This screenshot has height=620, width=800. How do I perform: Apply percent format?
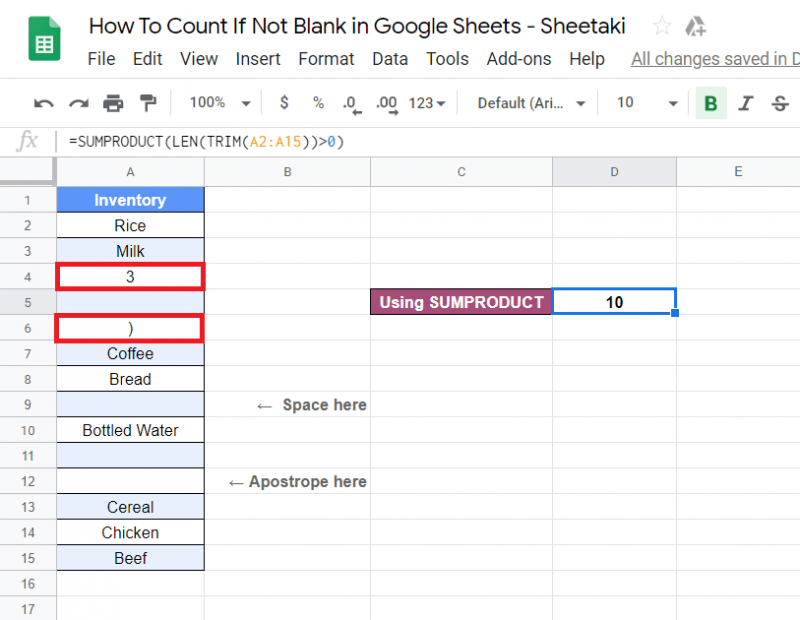pos(318,103)
